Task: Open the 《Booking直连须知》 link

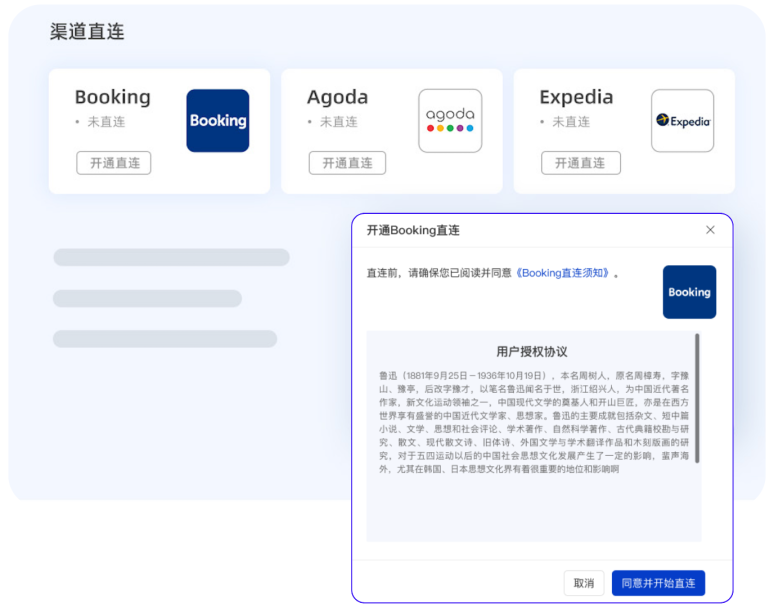Action: [563, 273]
